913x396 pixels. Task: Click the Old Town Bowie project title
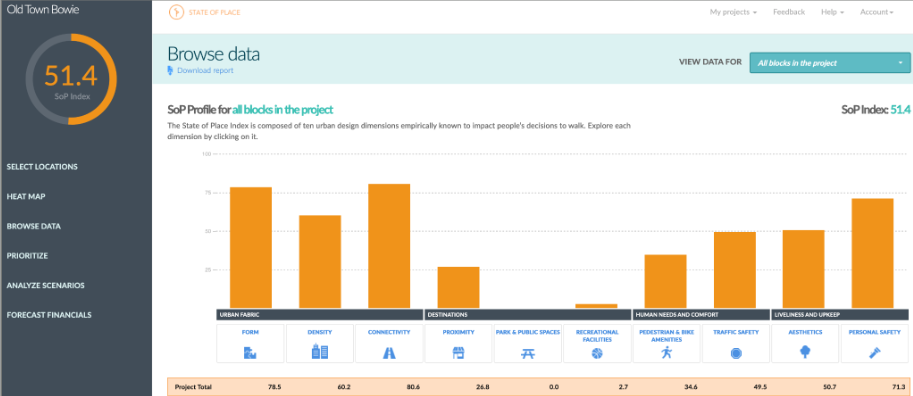[44, 9]
